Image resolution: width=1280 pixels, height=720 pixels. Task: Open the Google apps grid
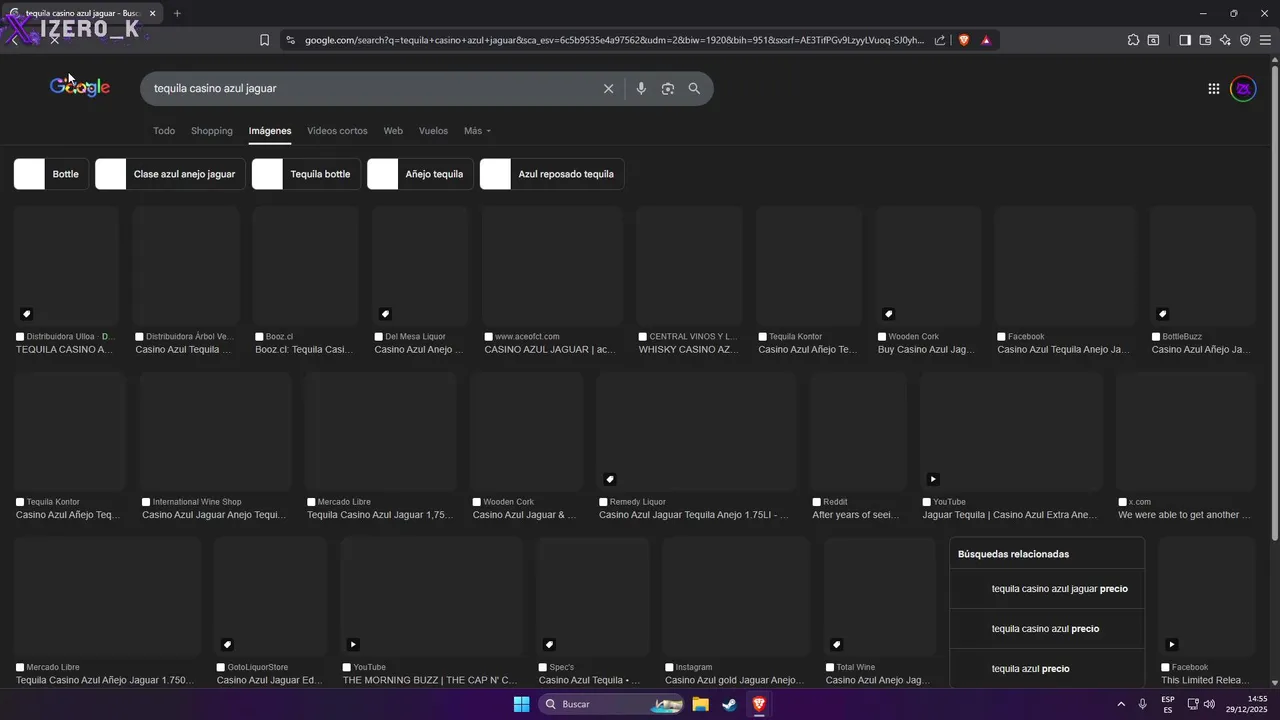(1213, 88)
